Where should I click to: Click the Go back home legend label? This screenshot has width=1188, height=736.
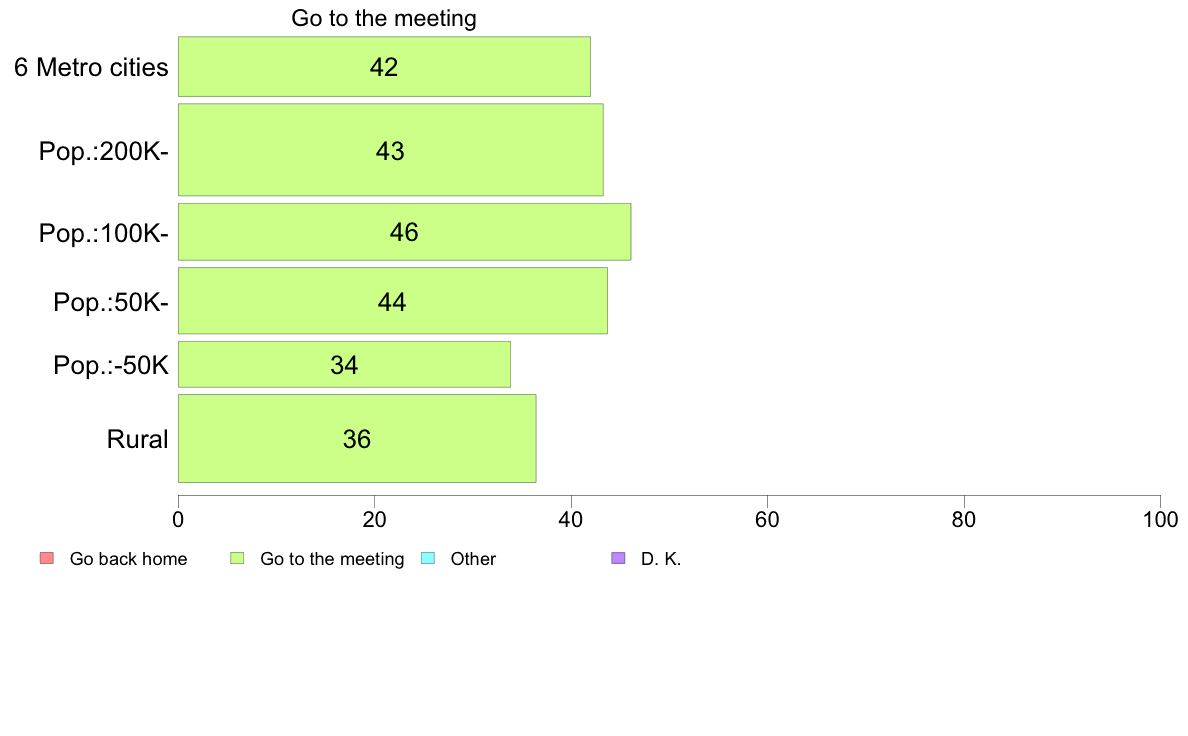click(128, 559)
